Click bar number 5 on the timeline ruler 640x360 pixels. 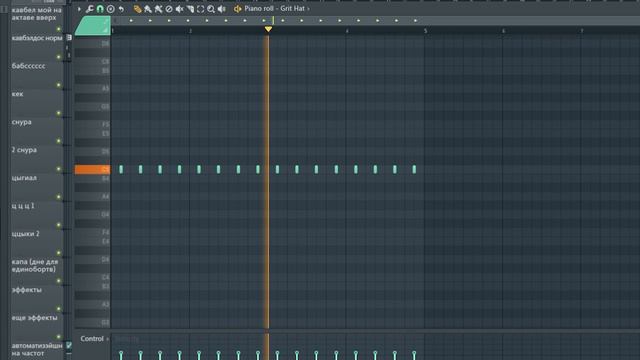(x=425, y=31)
